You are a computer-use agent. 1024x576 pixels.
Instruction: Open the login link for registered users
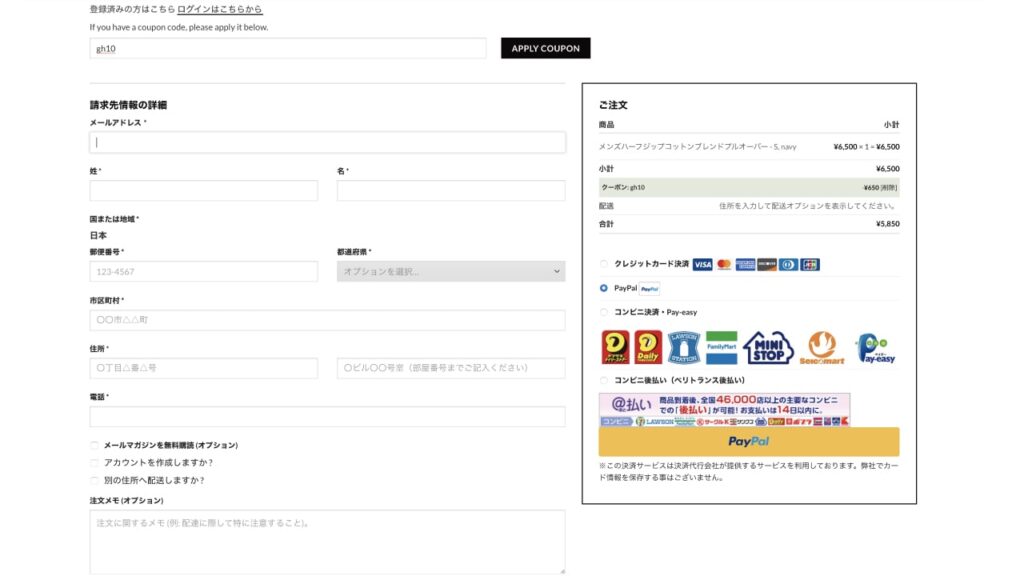[x=219, y=9]
